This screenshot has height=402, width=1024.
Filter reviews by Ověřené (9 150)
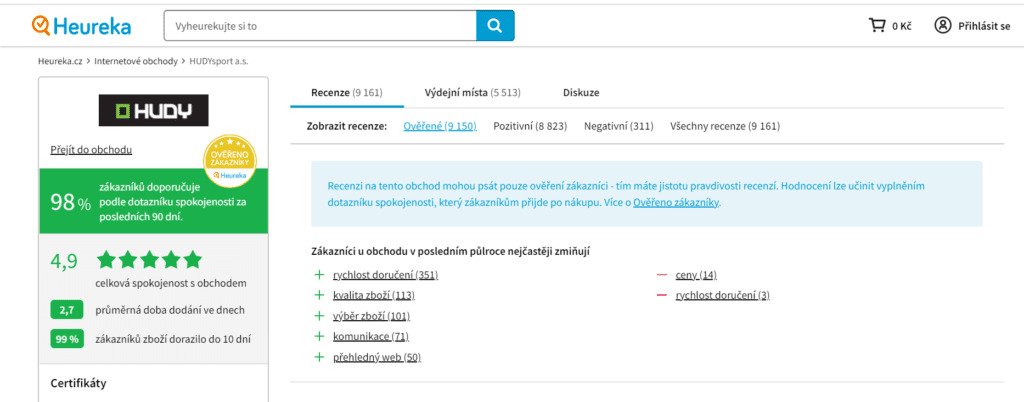point(440,126)
